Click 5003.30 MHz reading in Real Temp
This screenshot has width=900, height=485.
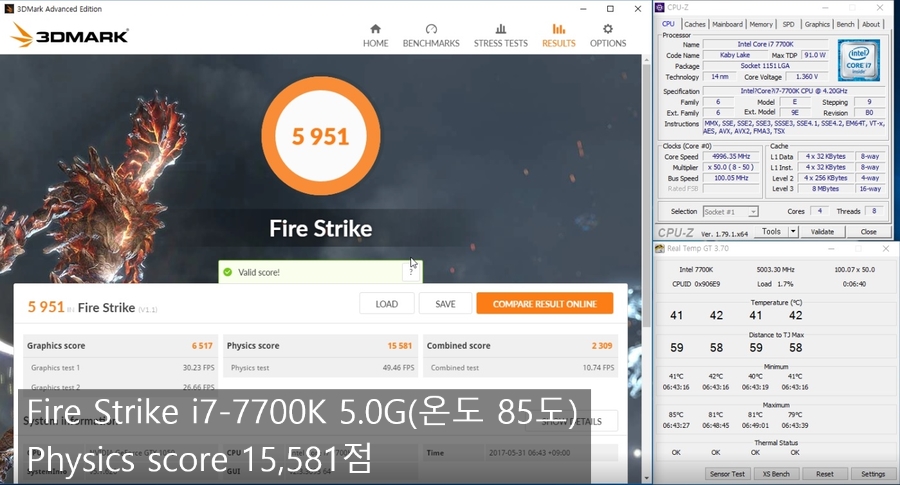(775, 269)
